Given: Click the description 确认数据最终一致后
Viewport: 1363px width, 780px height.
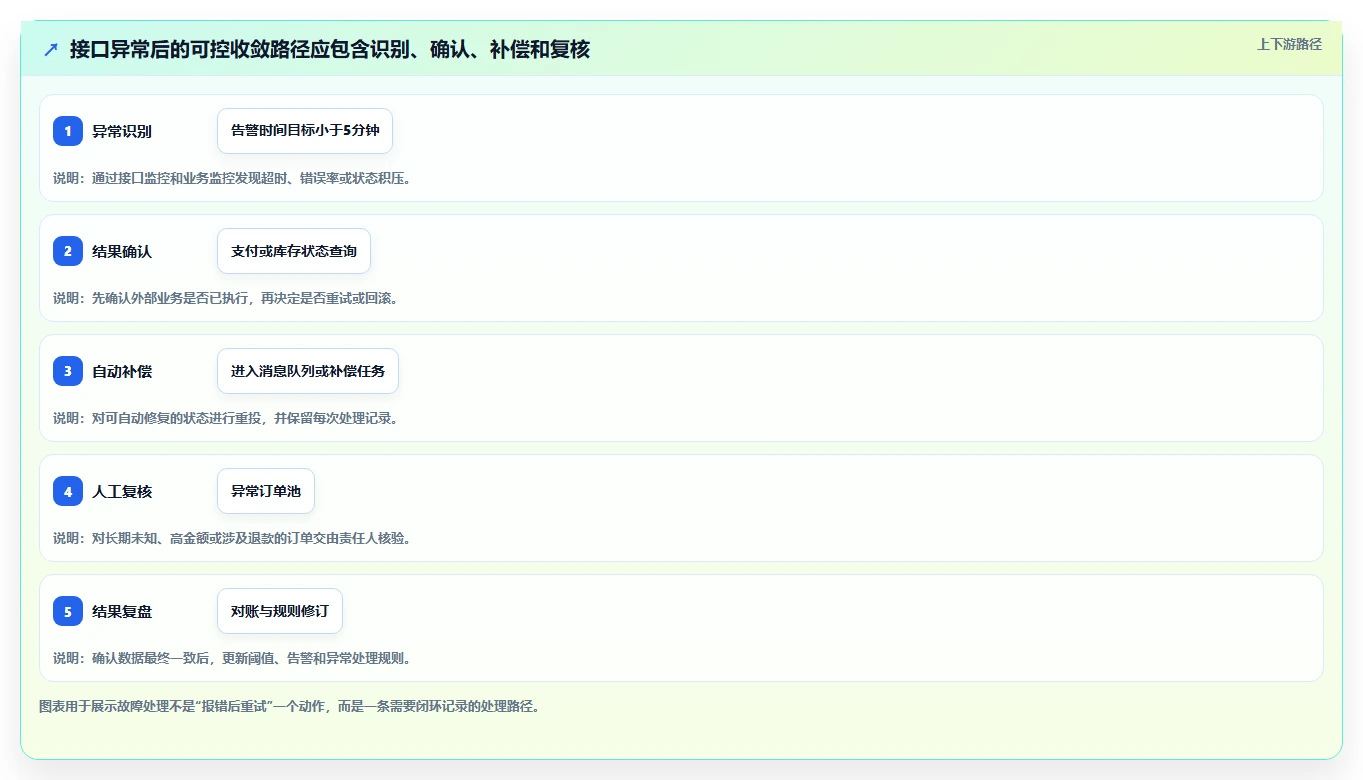Looking at the screenshot, I should click(x=232, y=658).
